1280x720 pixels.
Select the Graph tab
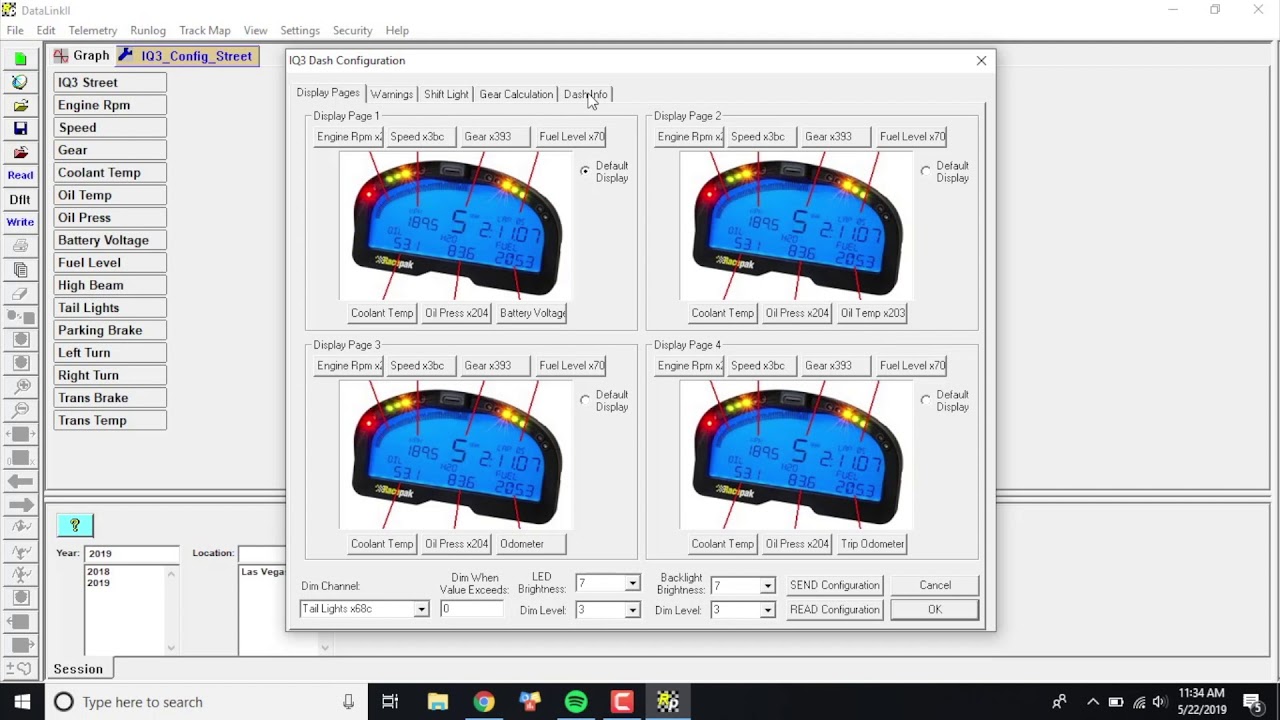point(81,56)
